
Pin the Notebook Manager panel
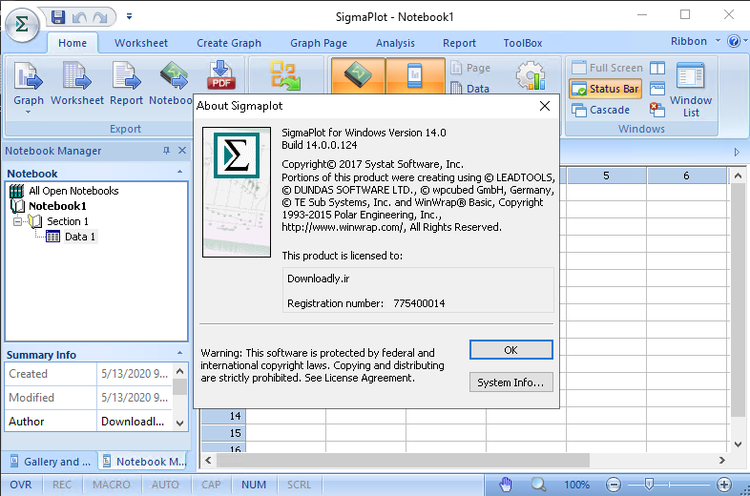pos(166,151)
